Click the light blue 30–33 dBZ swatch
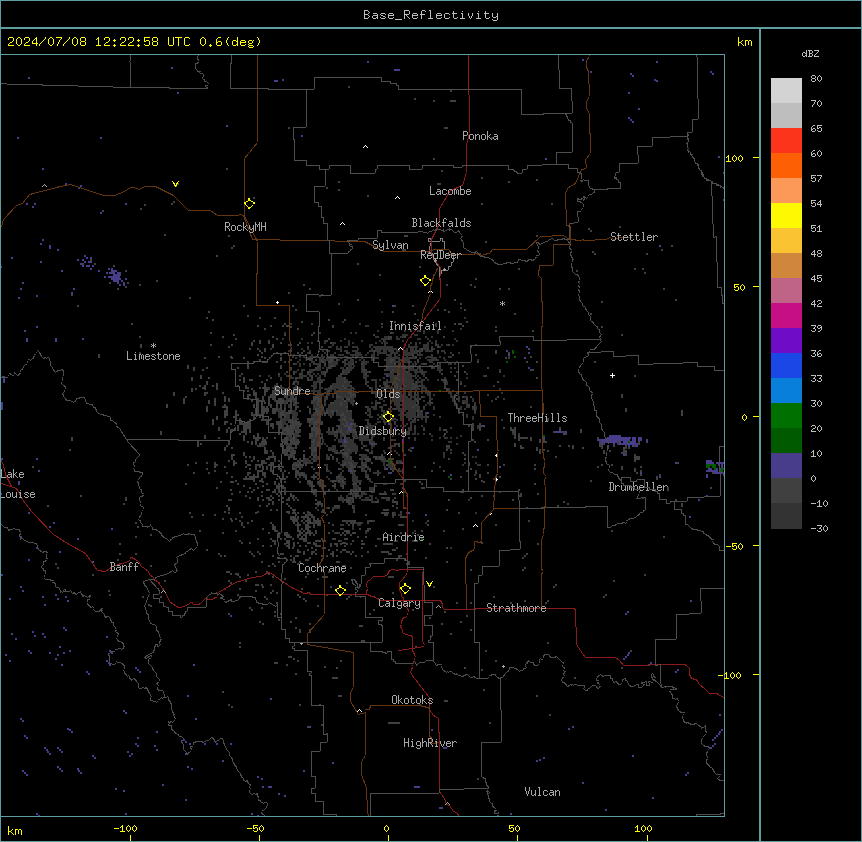The width and height of the screenshot is (862, 842). pyautogui.click(x=786, y=391)
